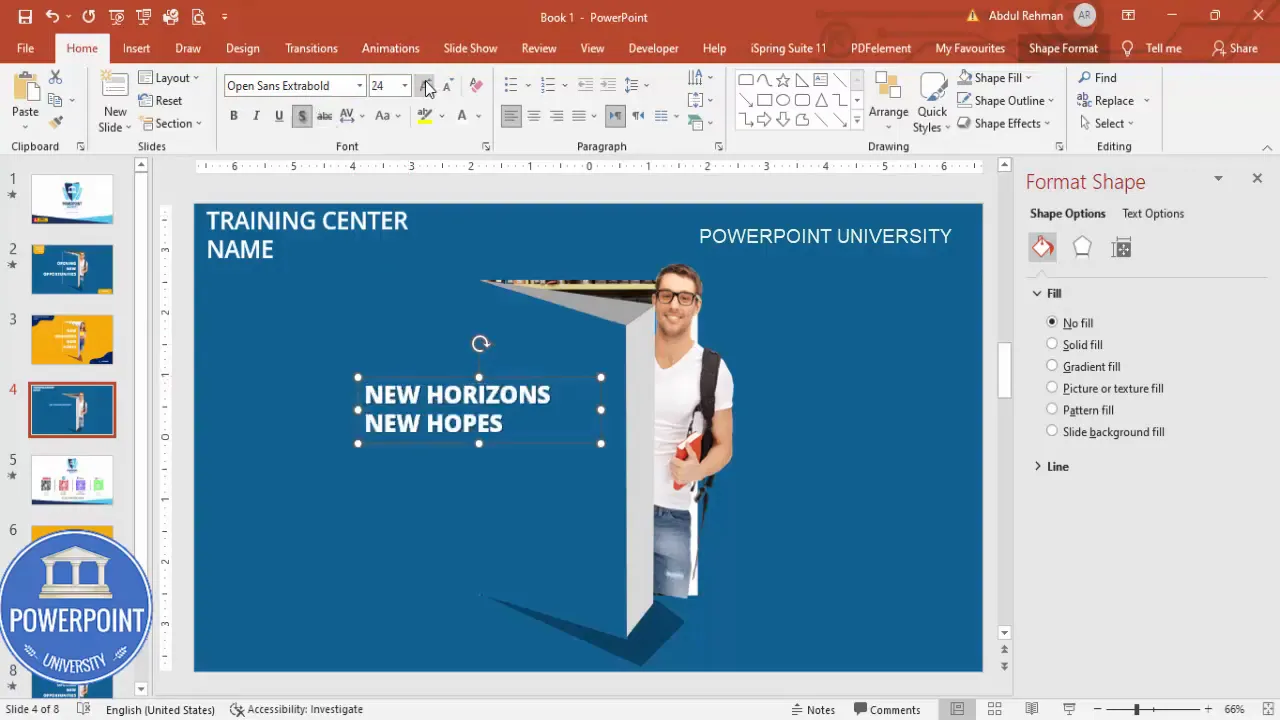Open the Section dropdown

171,124
